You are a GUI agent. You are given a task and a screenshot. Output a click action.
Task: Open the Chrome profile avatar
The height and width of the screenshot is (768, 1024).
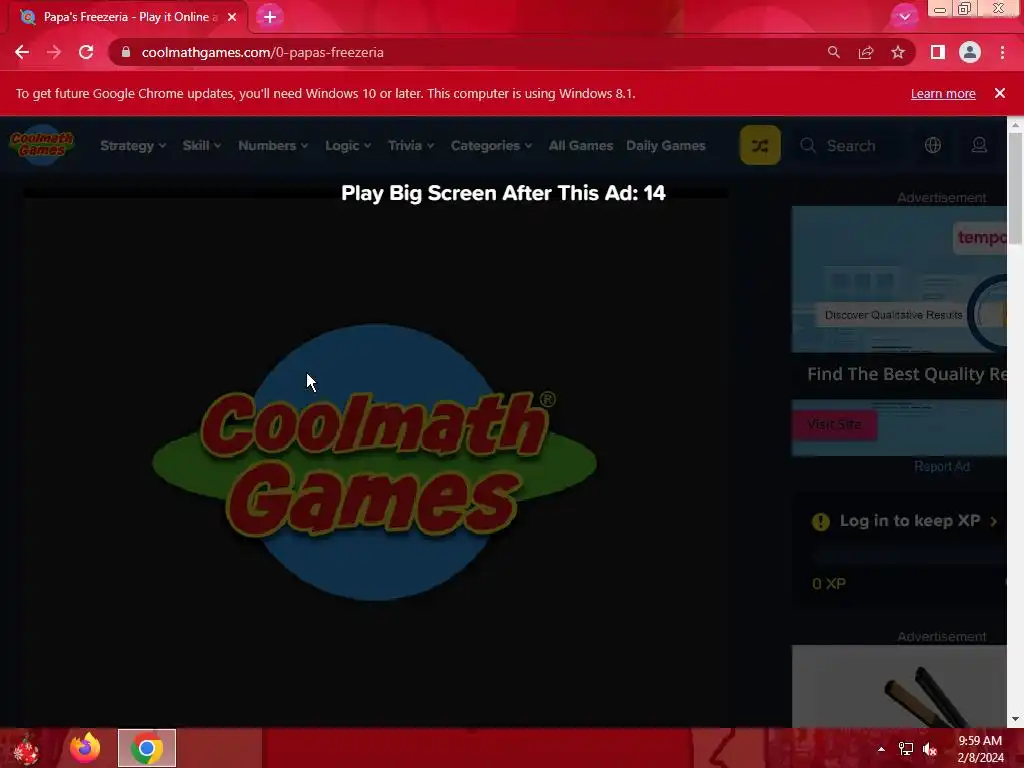[x=970, y=52]
